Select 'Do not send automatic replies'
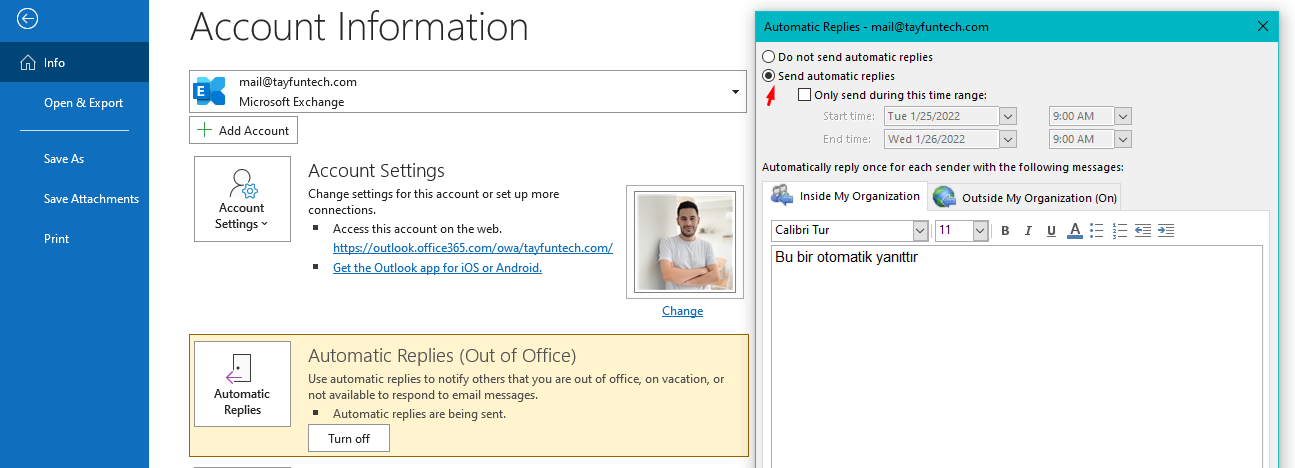The width and height of the screenshot is (1295, 468). [768, 57]
